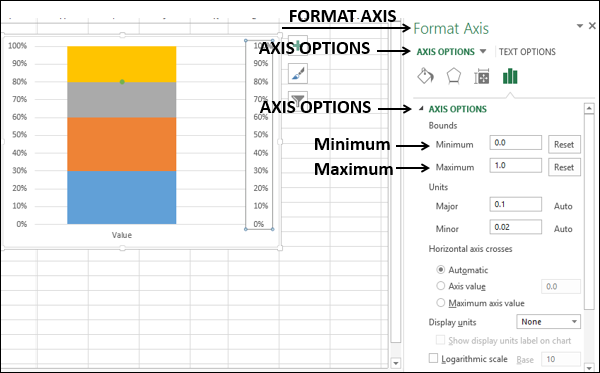
Task: Click the 0% label on primary axis
Action: [x=22, y=224]
